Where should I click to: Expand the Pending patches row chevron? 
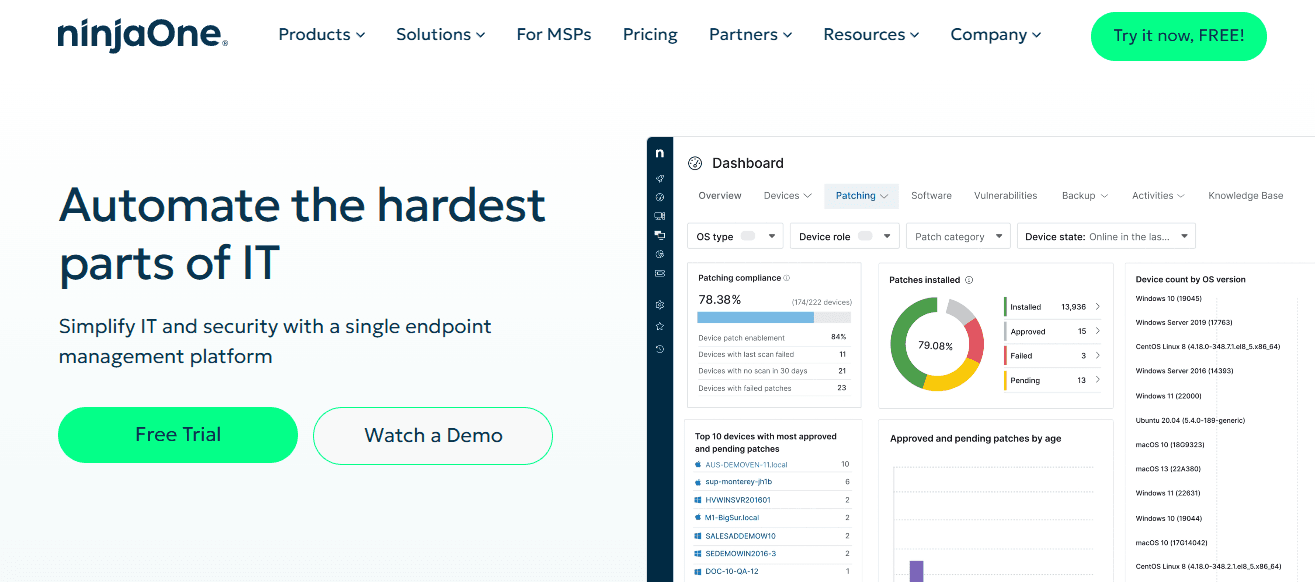point(1097,380)
